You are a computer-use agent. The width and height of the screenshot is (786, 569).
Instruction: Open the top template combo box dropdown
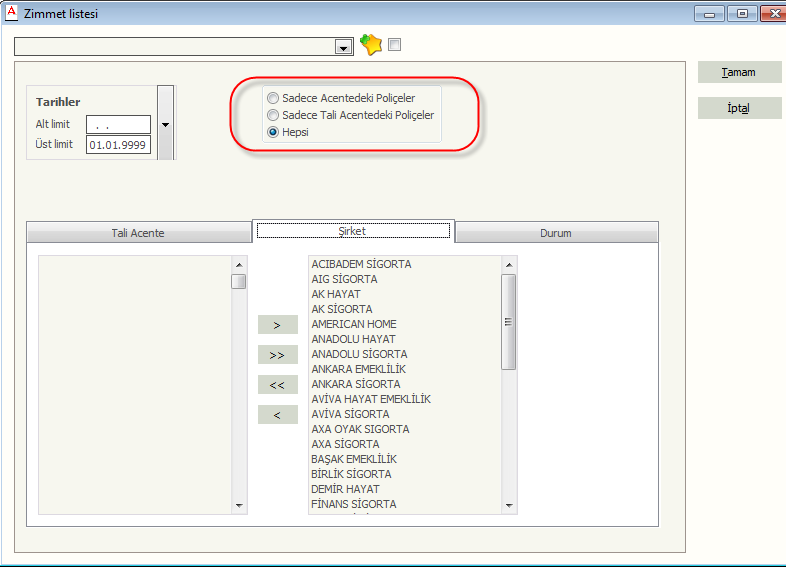pyautogui.click(x=344, y=47)
